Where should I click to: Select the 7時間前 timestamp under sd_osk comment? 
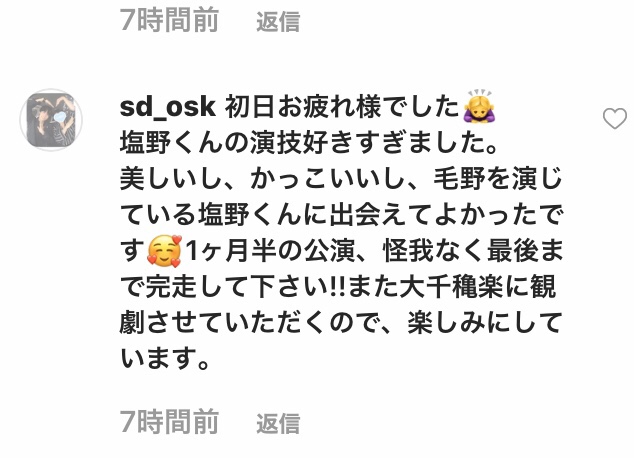pos(169,422)
